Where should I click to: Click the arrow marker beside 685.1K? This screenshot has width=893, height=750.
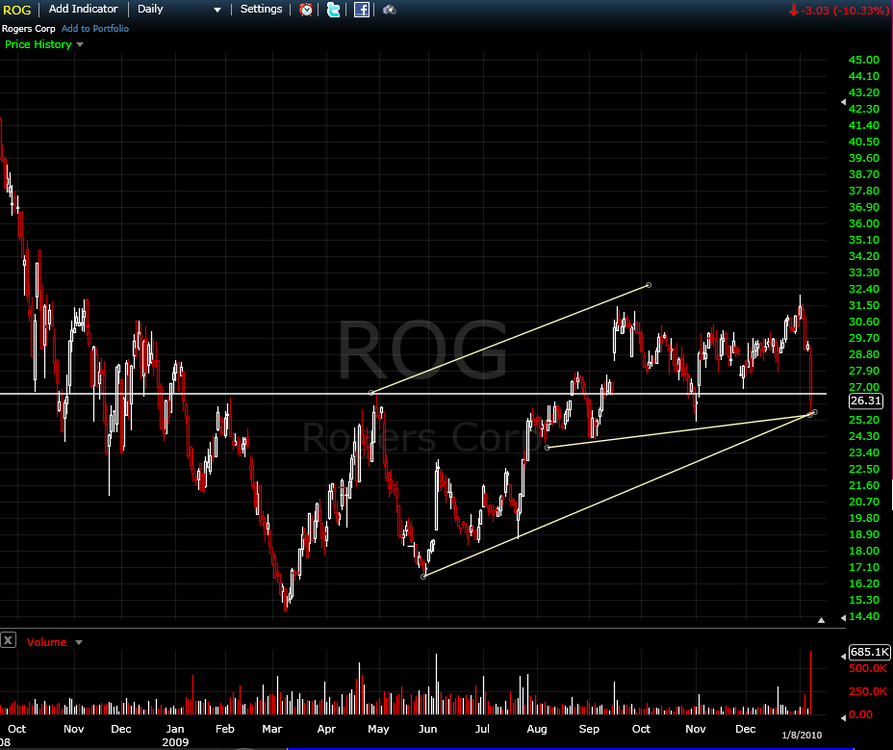[x=843, y=656]
